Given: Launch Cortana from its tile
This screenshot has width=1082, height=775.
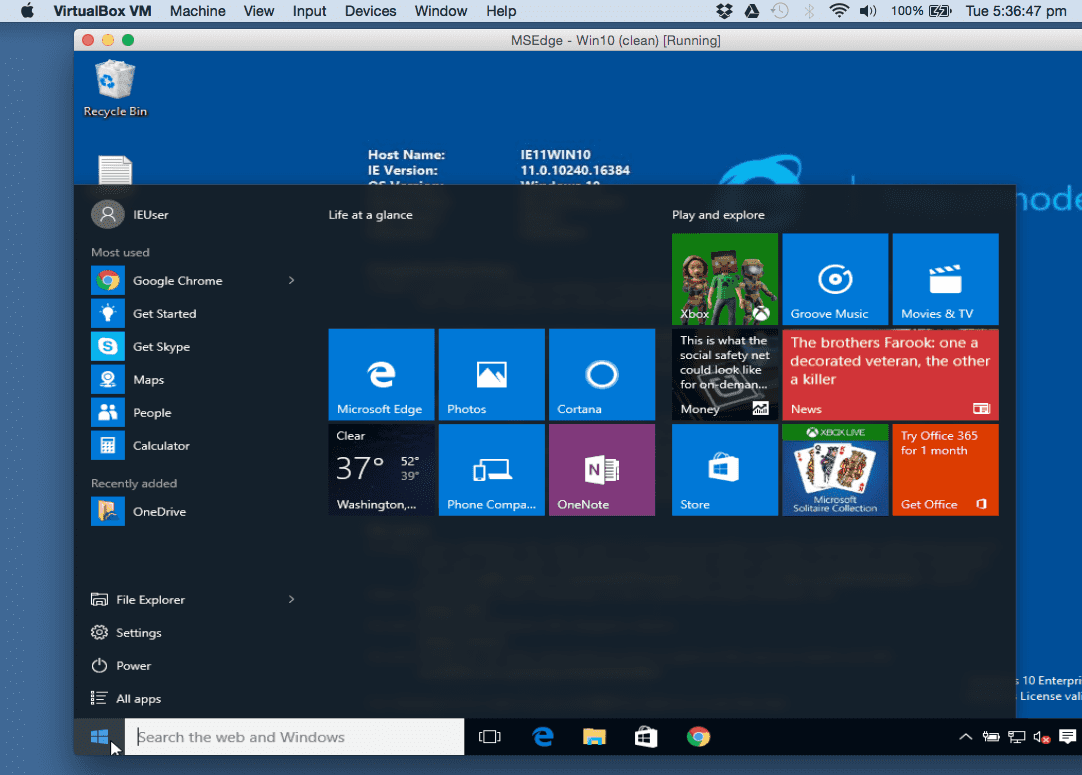Looking at the screenshot, I should (601, 374).
